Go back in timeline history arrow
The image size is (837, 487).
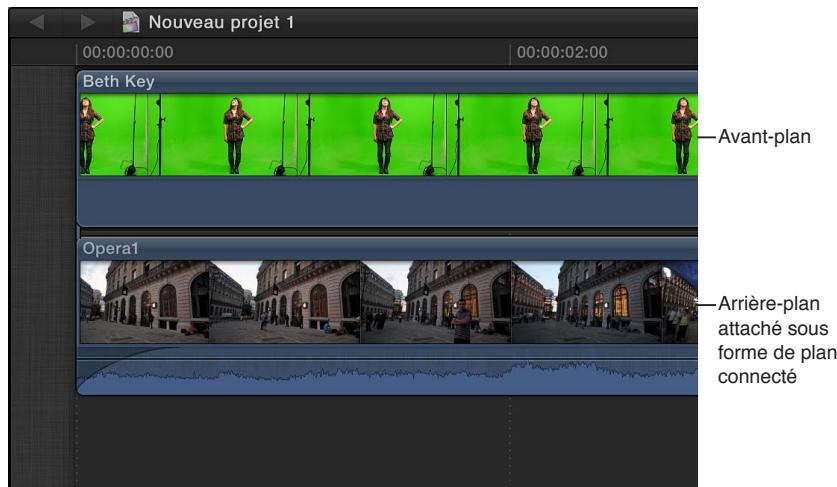[37, 22]
